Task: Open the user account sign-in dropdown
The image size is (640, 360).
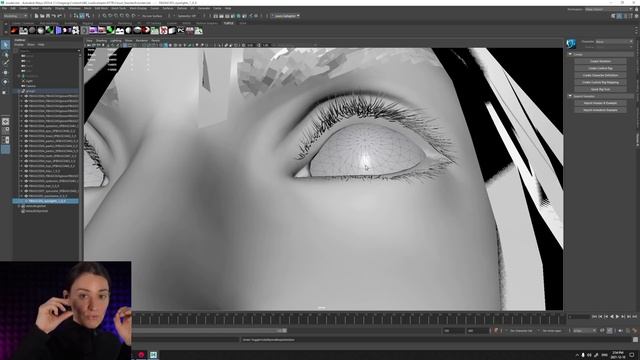Action: pos(286,16)
